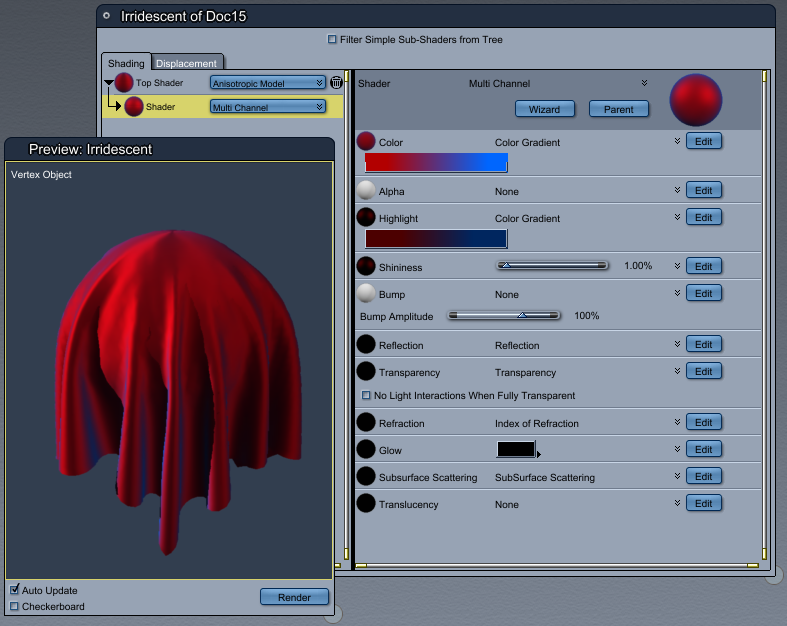Screen dimensions: 787x626
Task: Click the Refraction channel sphere icon
Action: point(366,422)
